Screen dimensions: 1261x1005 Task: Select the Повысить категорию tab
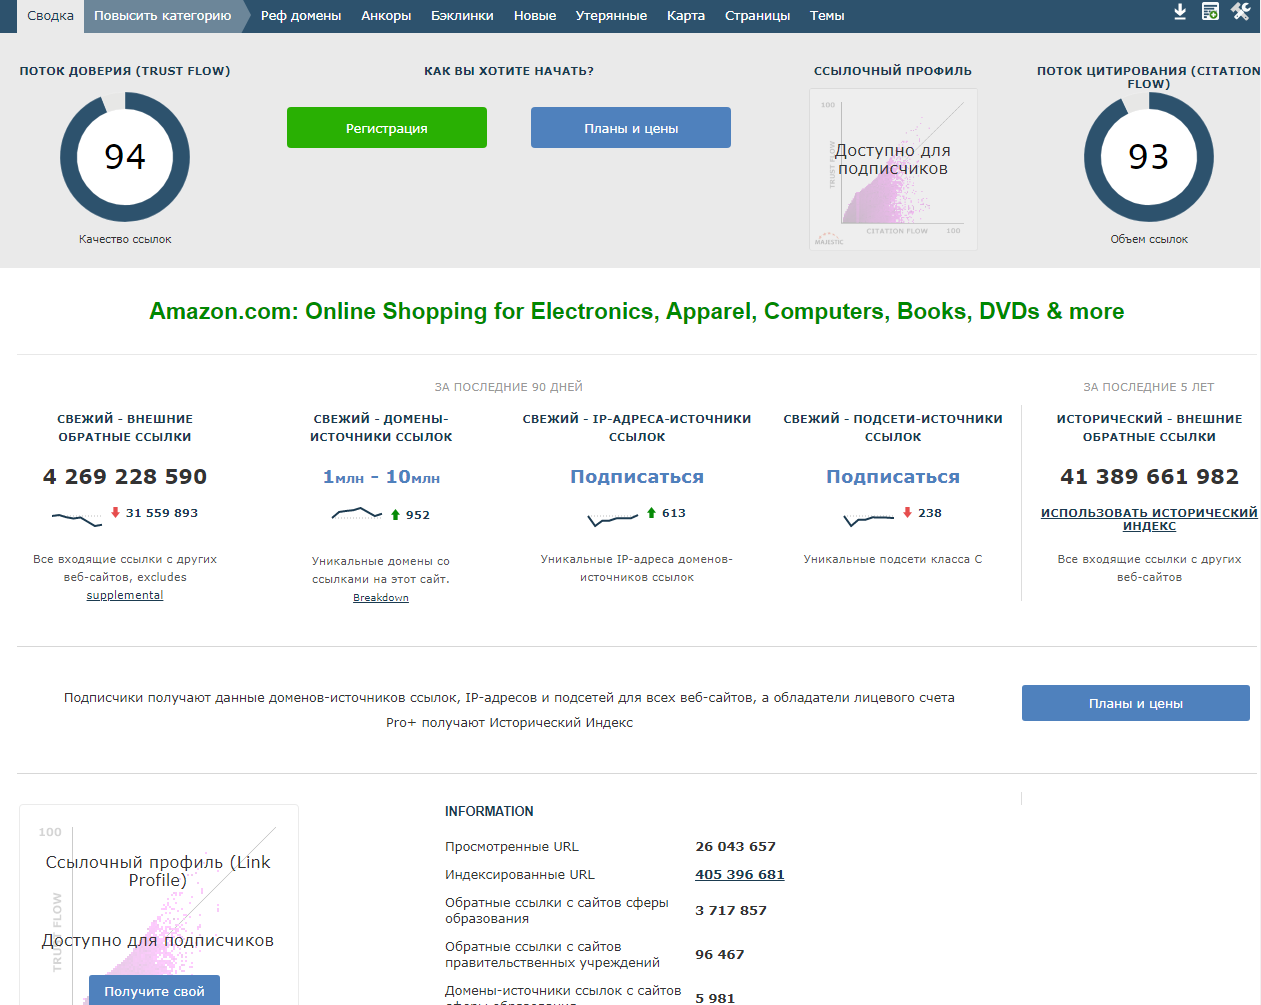point(162,16)
